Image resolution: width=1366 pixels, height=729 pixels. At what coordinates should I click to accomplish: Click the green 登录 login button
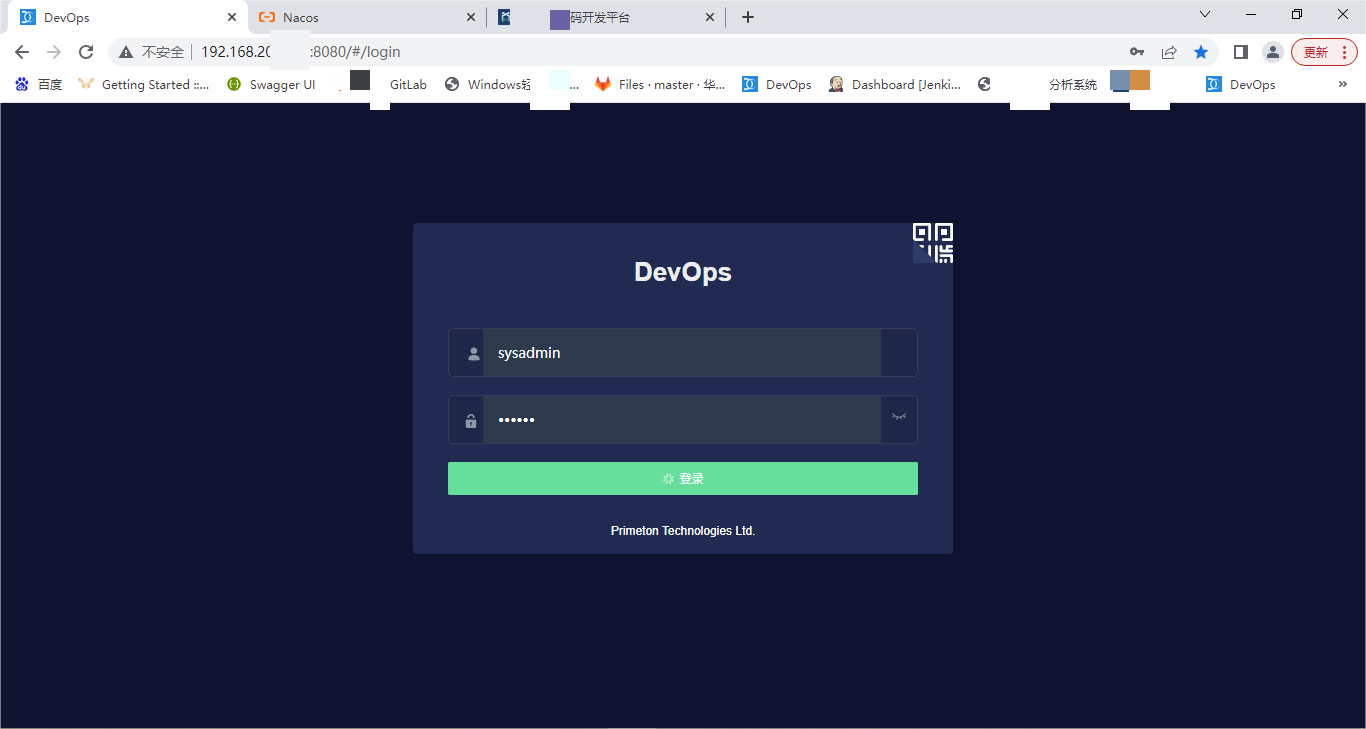[683, 478]
